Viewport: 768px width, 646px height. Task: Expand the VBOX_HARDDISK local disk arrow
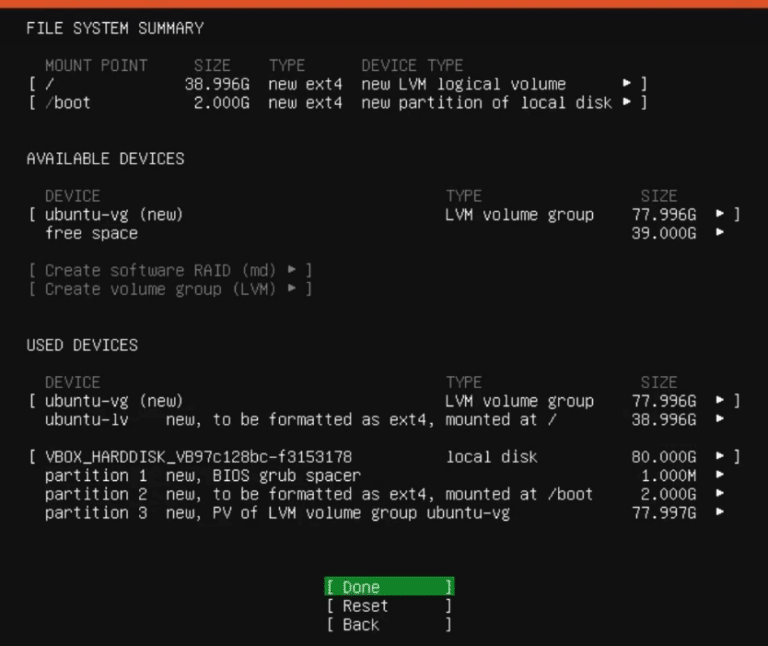(720, 457)
